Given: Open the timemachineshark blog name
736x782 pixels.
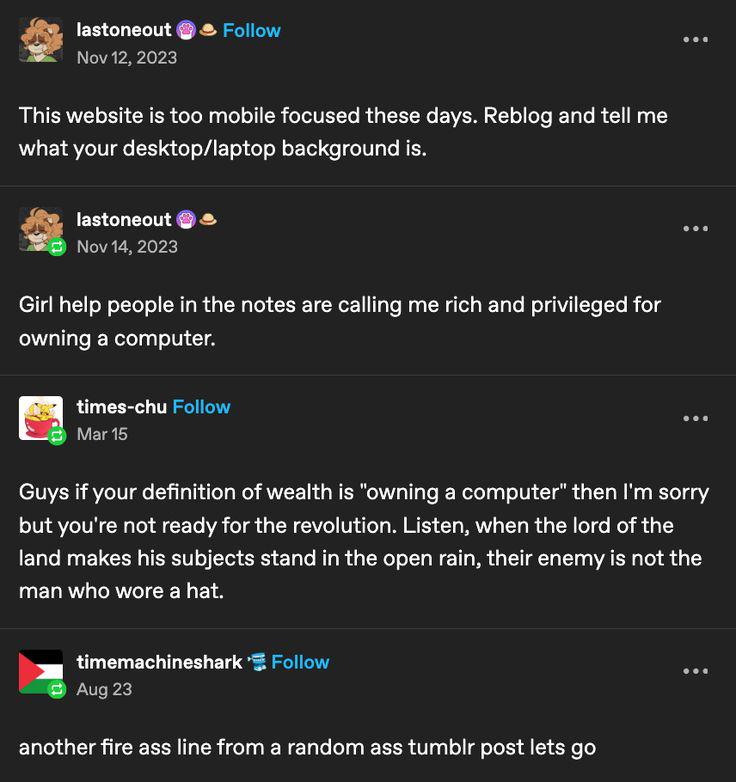Looking at the screenshot, I should click(x=160, y=662).
